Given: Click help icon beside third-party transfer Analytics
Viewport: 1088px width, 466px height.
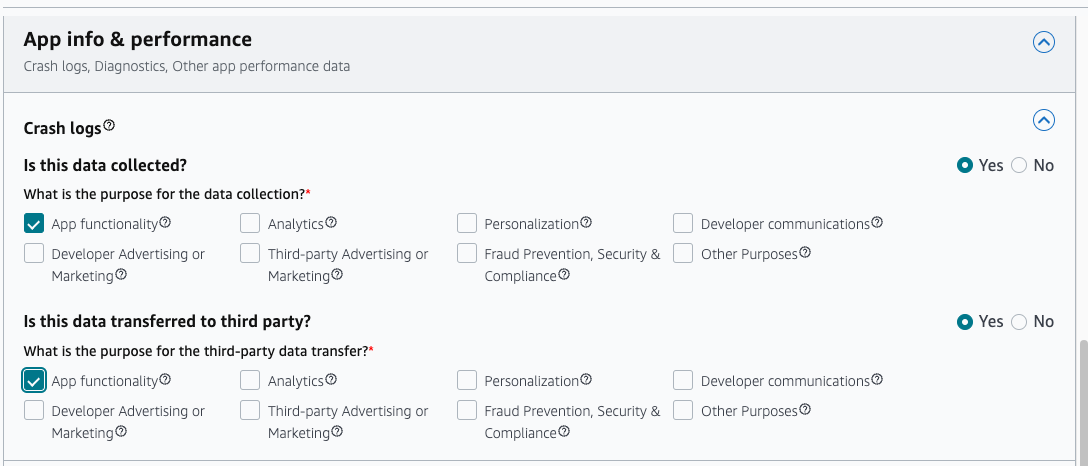Looking at the screenshot, I should coord(331,379).
